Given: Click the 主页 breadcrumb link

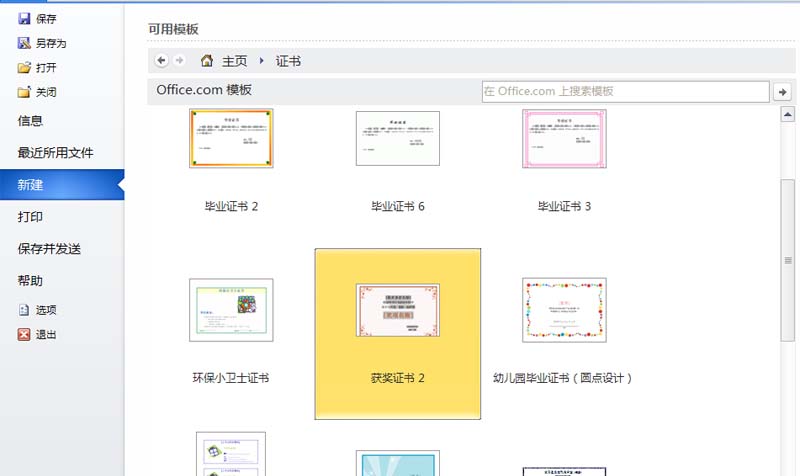Looking at the screenshot, I should pos(234,61).
